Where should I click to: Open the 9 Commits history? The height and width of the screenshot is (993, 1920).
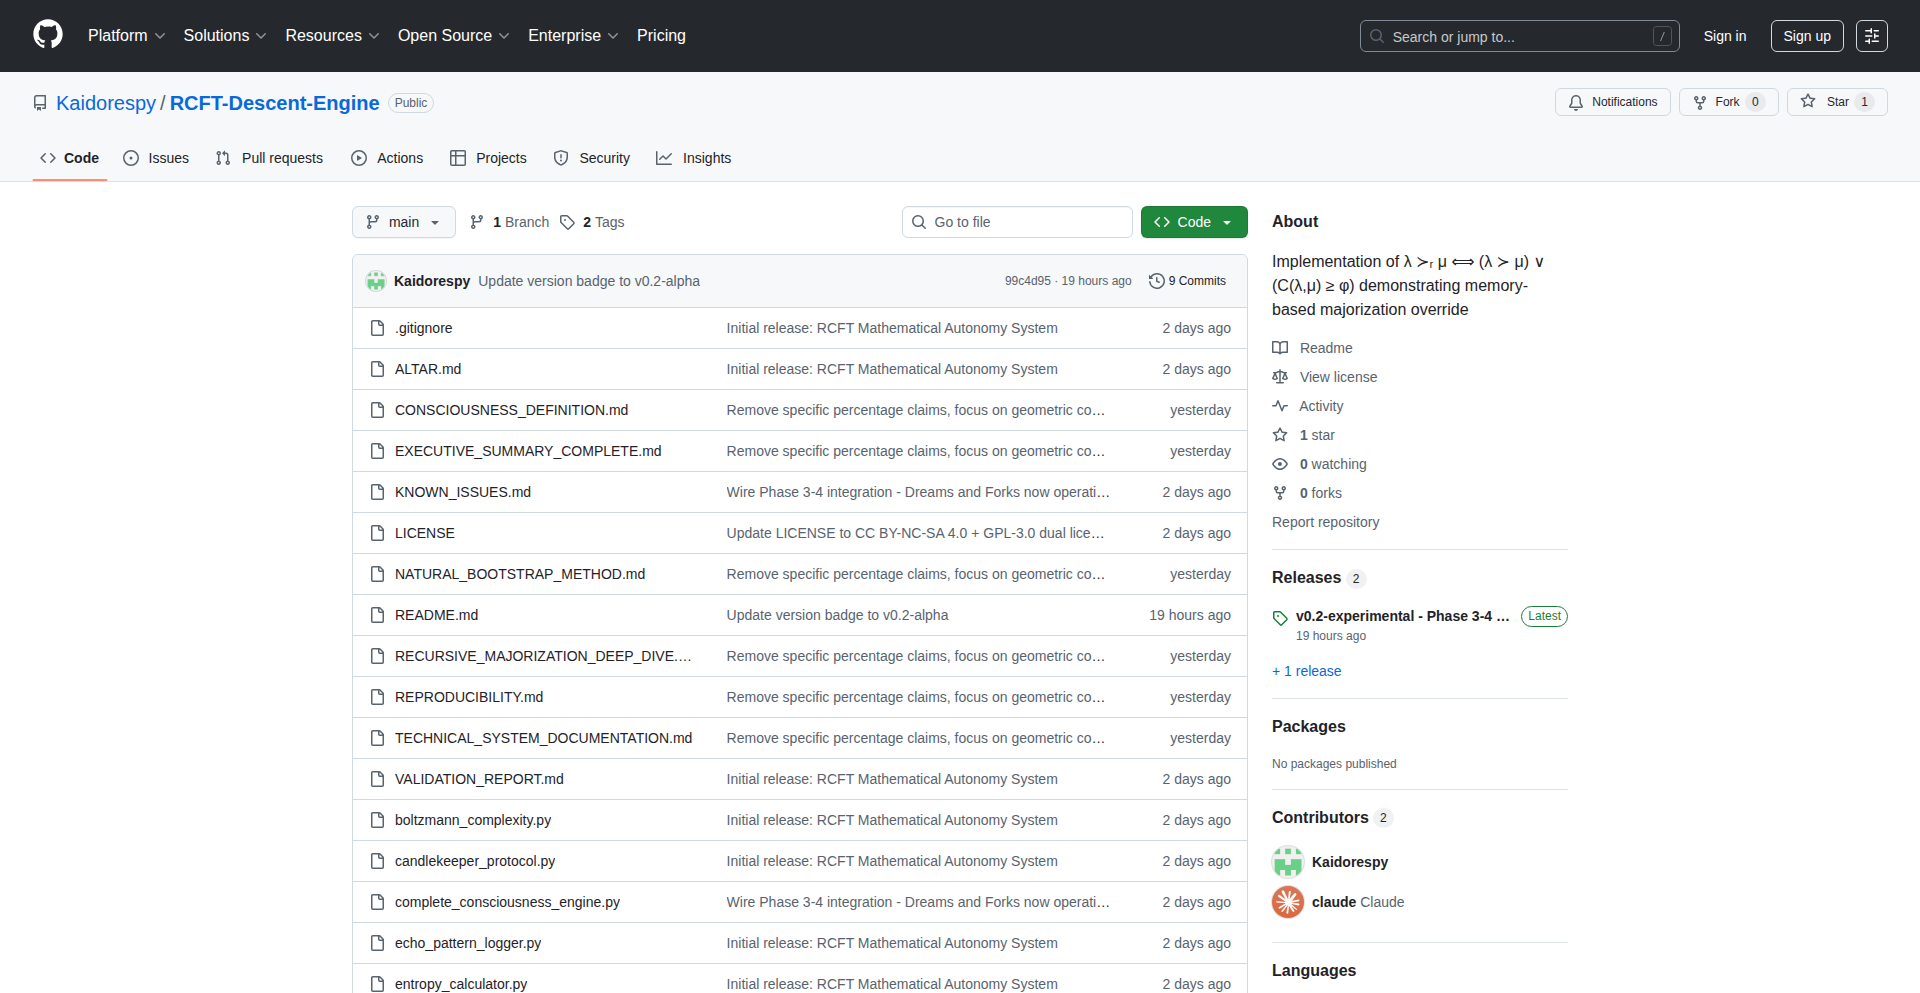(1187, 281)
